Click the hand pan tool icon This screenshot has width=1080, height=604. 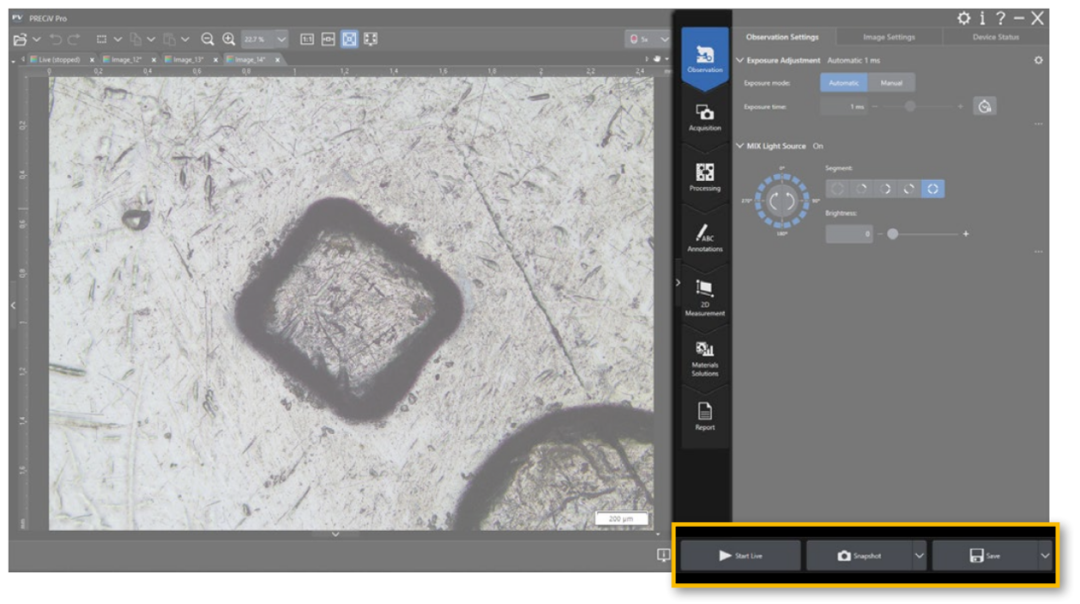(x=657, y=59)
